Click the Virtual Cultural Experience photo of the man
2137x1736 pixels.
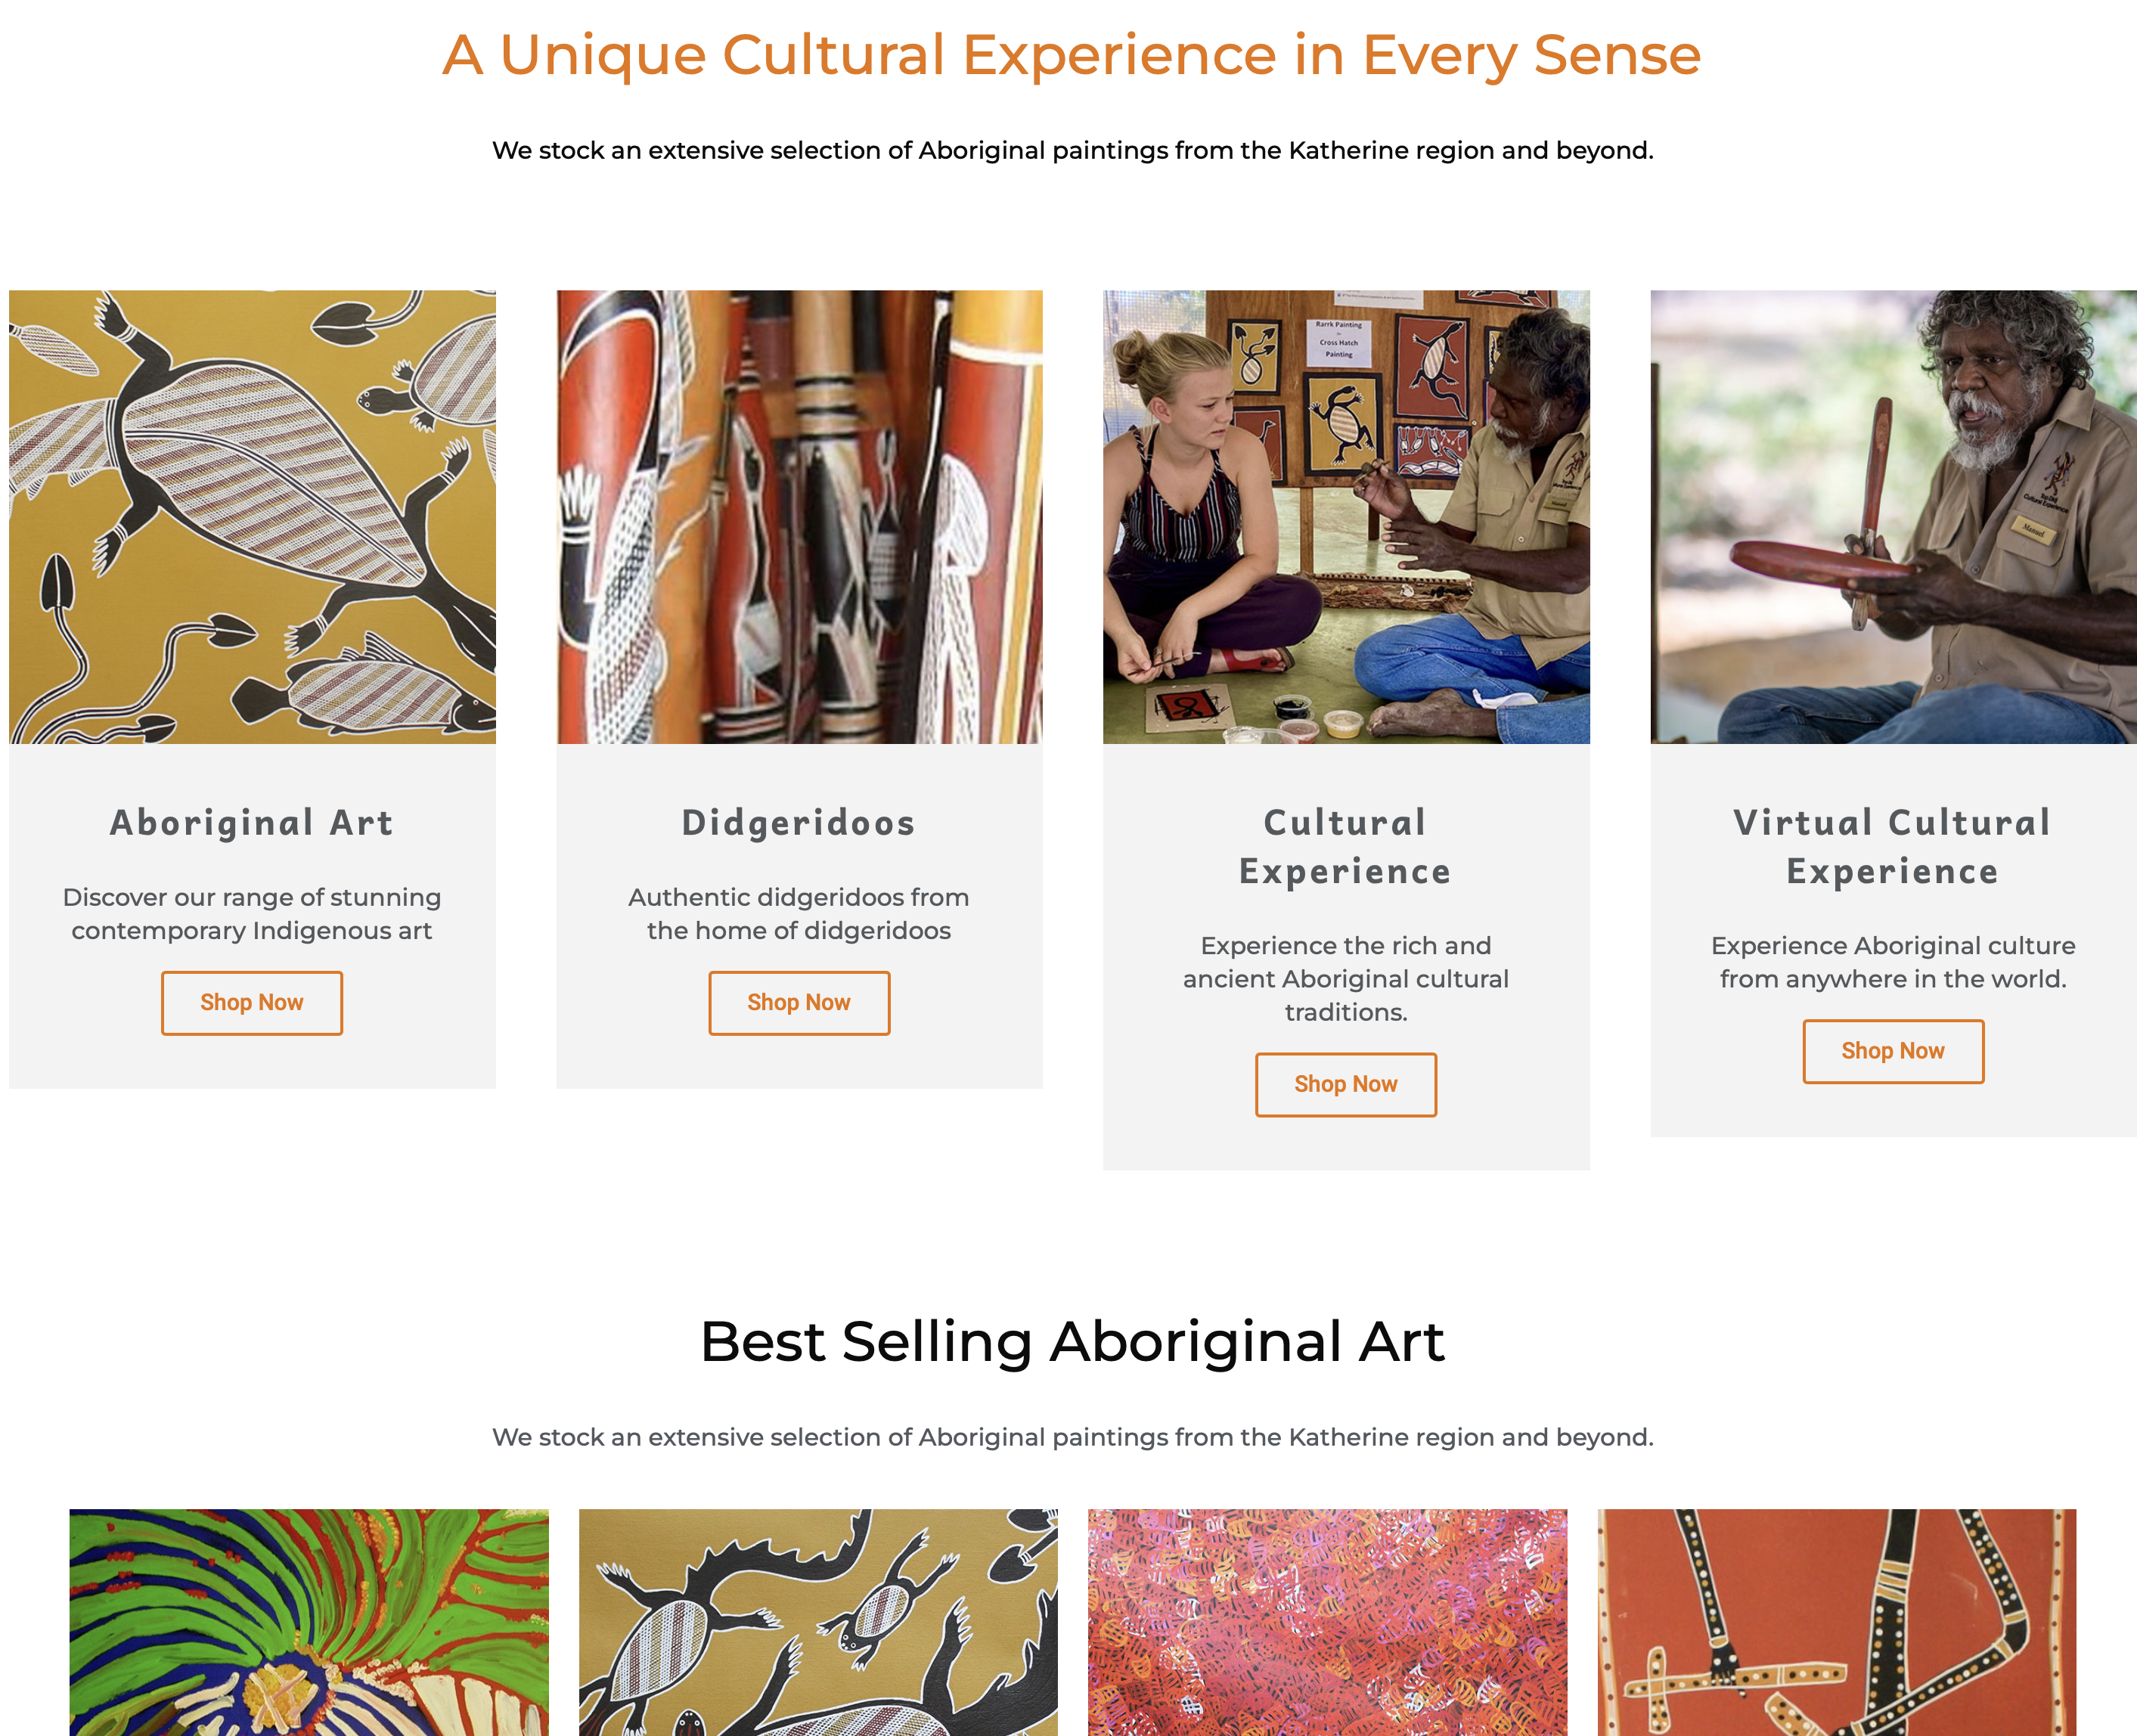point(1892,517)
